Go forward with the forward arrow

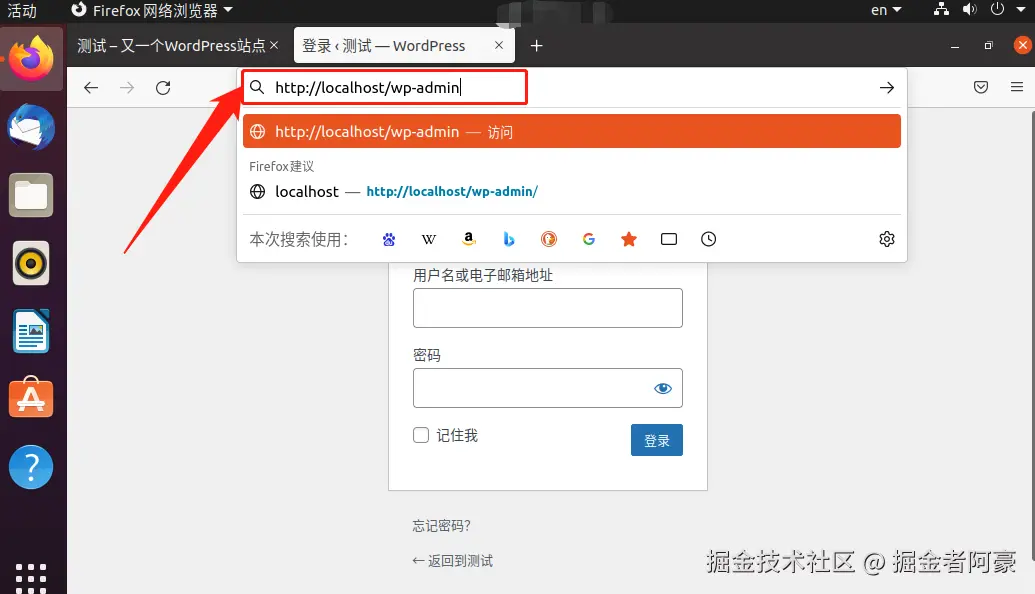pyautogui.click(x=127, y=88)
